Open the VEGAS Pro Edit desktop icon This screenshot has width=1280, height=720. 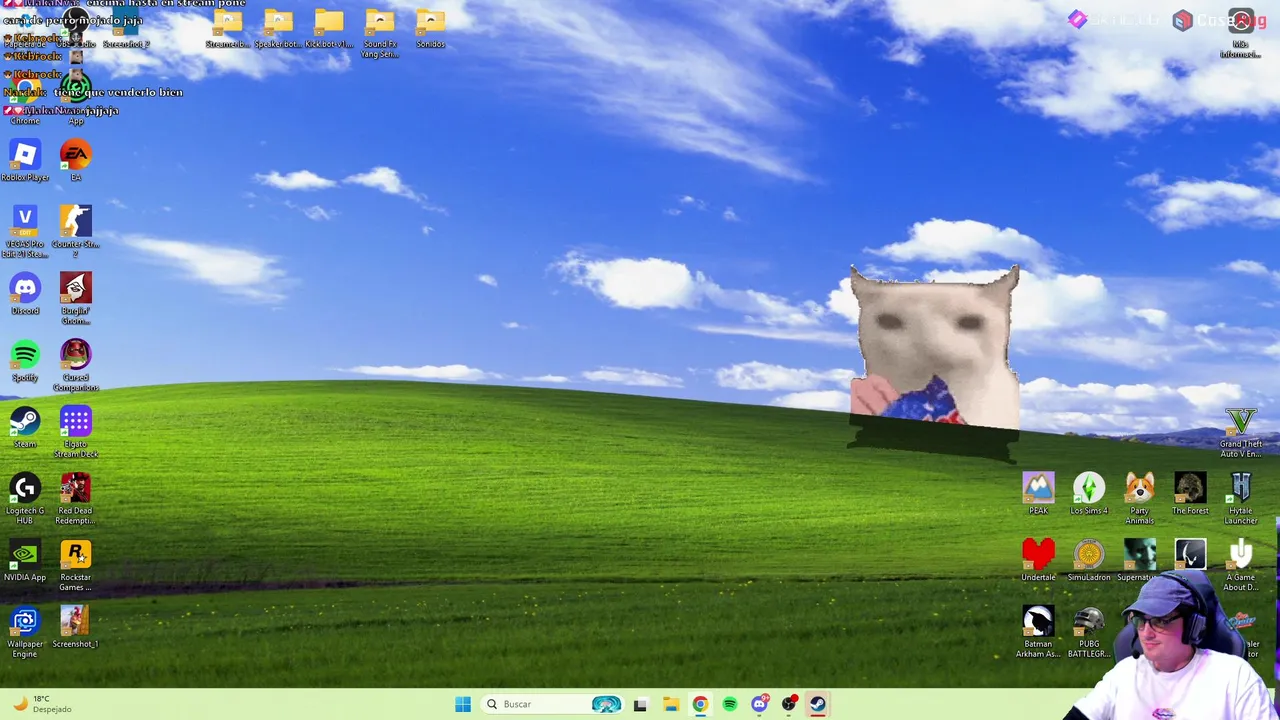[25, 232]
